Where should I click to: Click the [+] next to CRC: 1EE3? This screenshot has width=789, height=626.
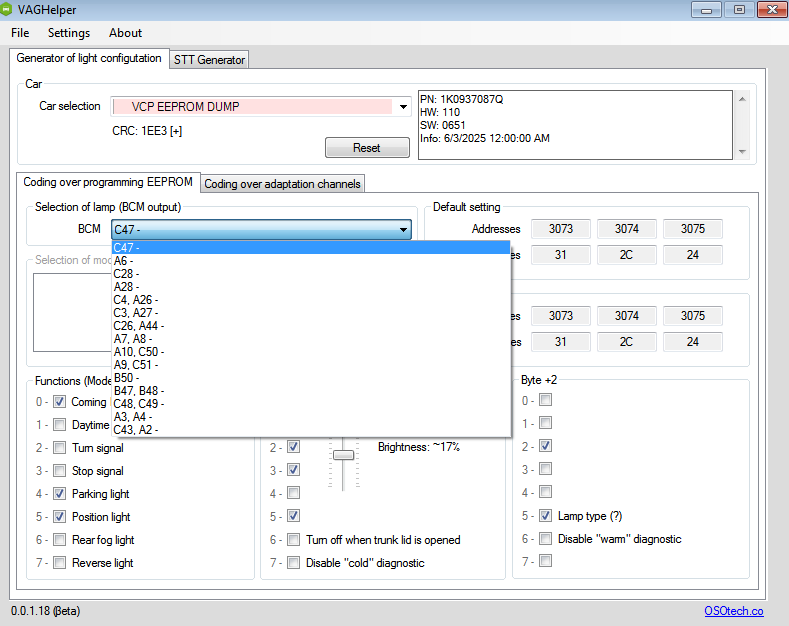click(176, 131)
